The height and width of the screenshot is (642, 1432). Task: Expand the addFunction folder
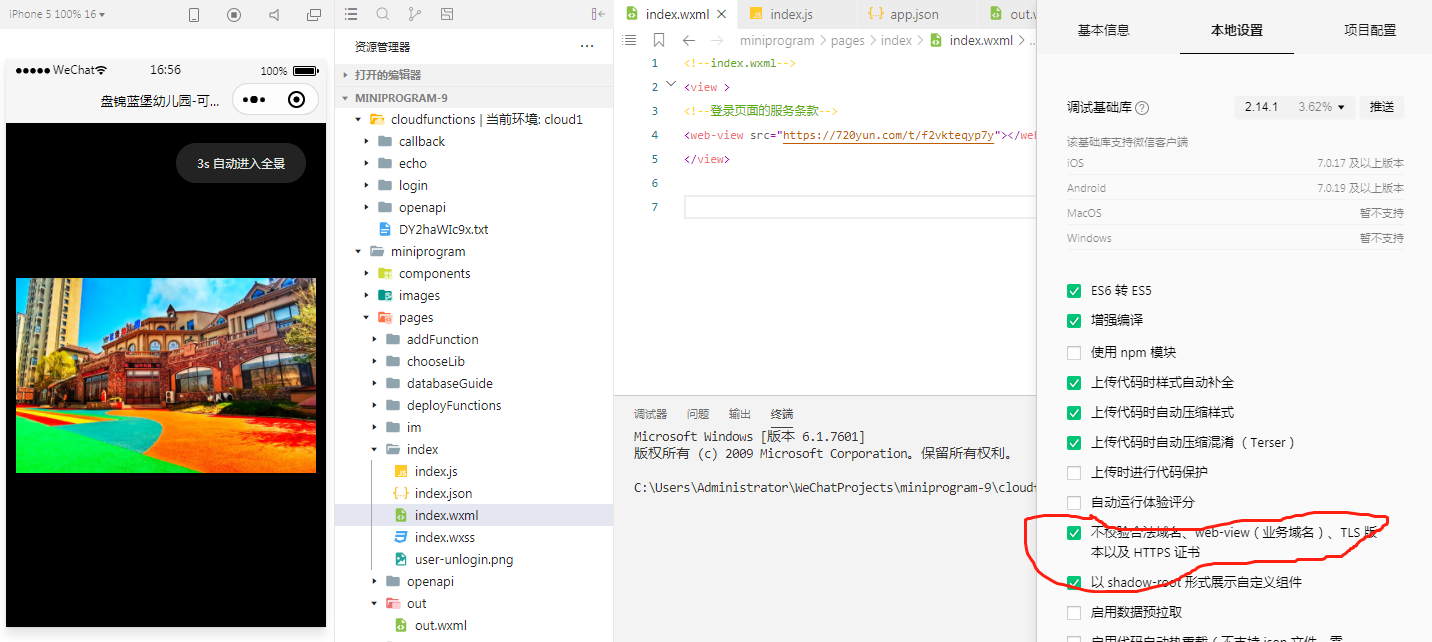(x=374, y=339)
